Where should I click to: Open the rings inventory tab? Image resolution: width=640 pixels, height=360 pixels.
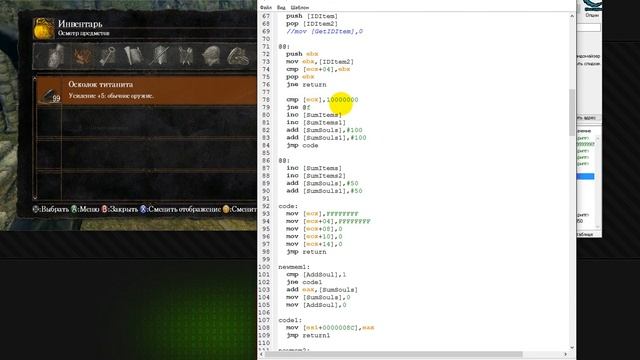click(x=238, y=57)
